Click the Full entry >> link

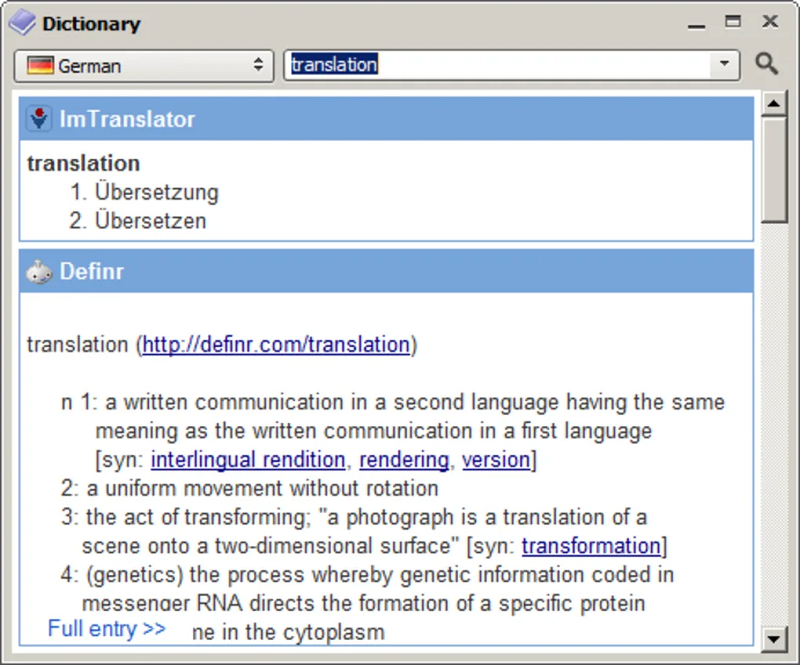tap(107, 629)
